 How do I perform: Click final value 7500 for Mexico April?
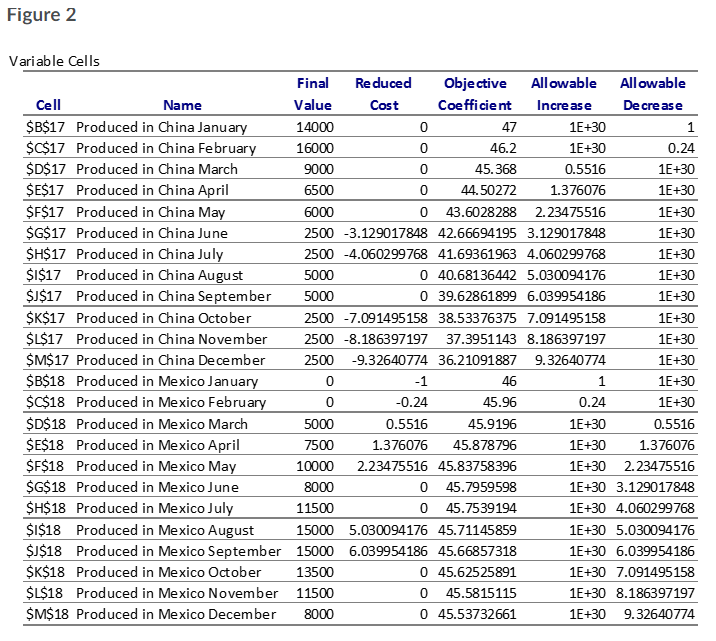(319, 445)
